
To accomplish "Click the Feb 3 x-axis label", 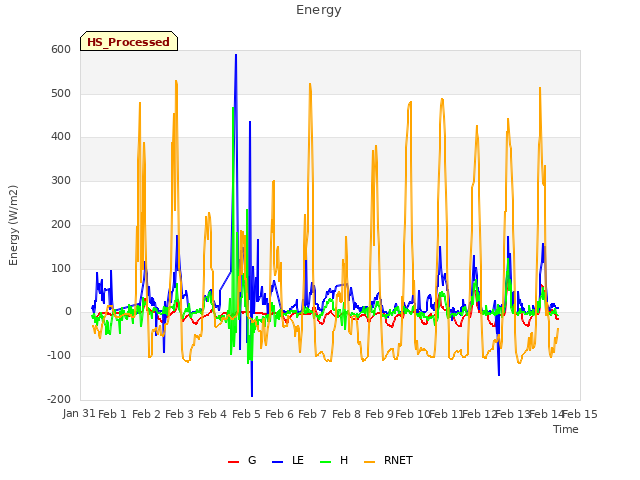I will 179,414.
